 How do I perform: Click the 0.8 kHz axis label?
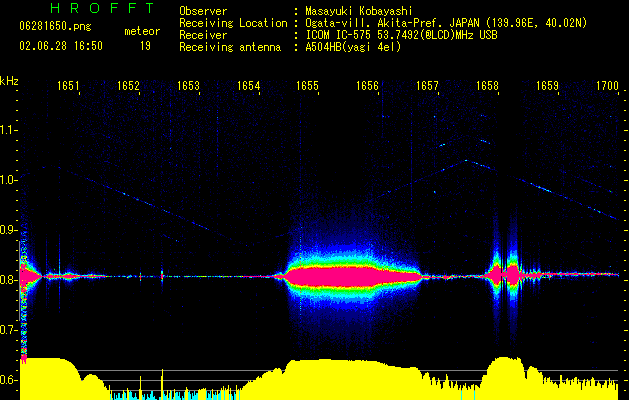click(8, 280)
